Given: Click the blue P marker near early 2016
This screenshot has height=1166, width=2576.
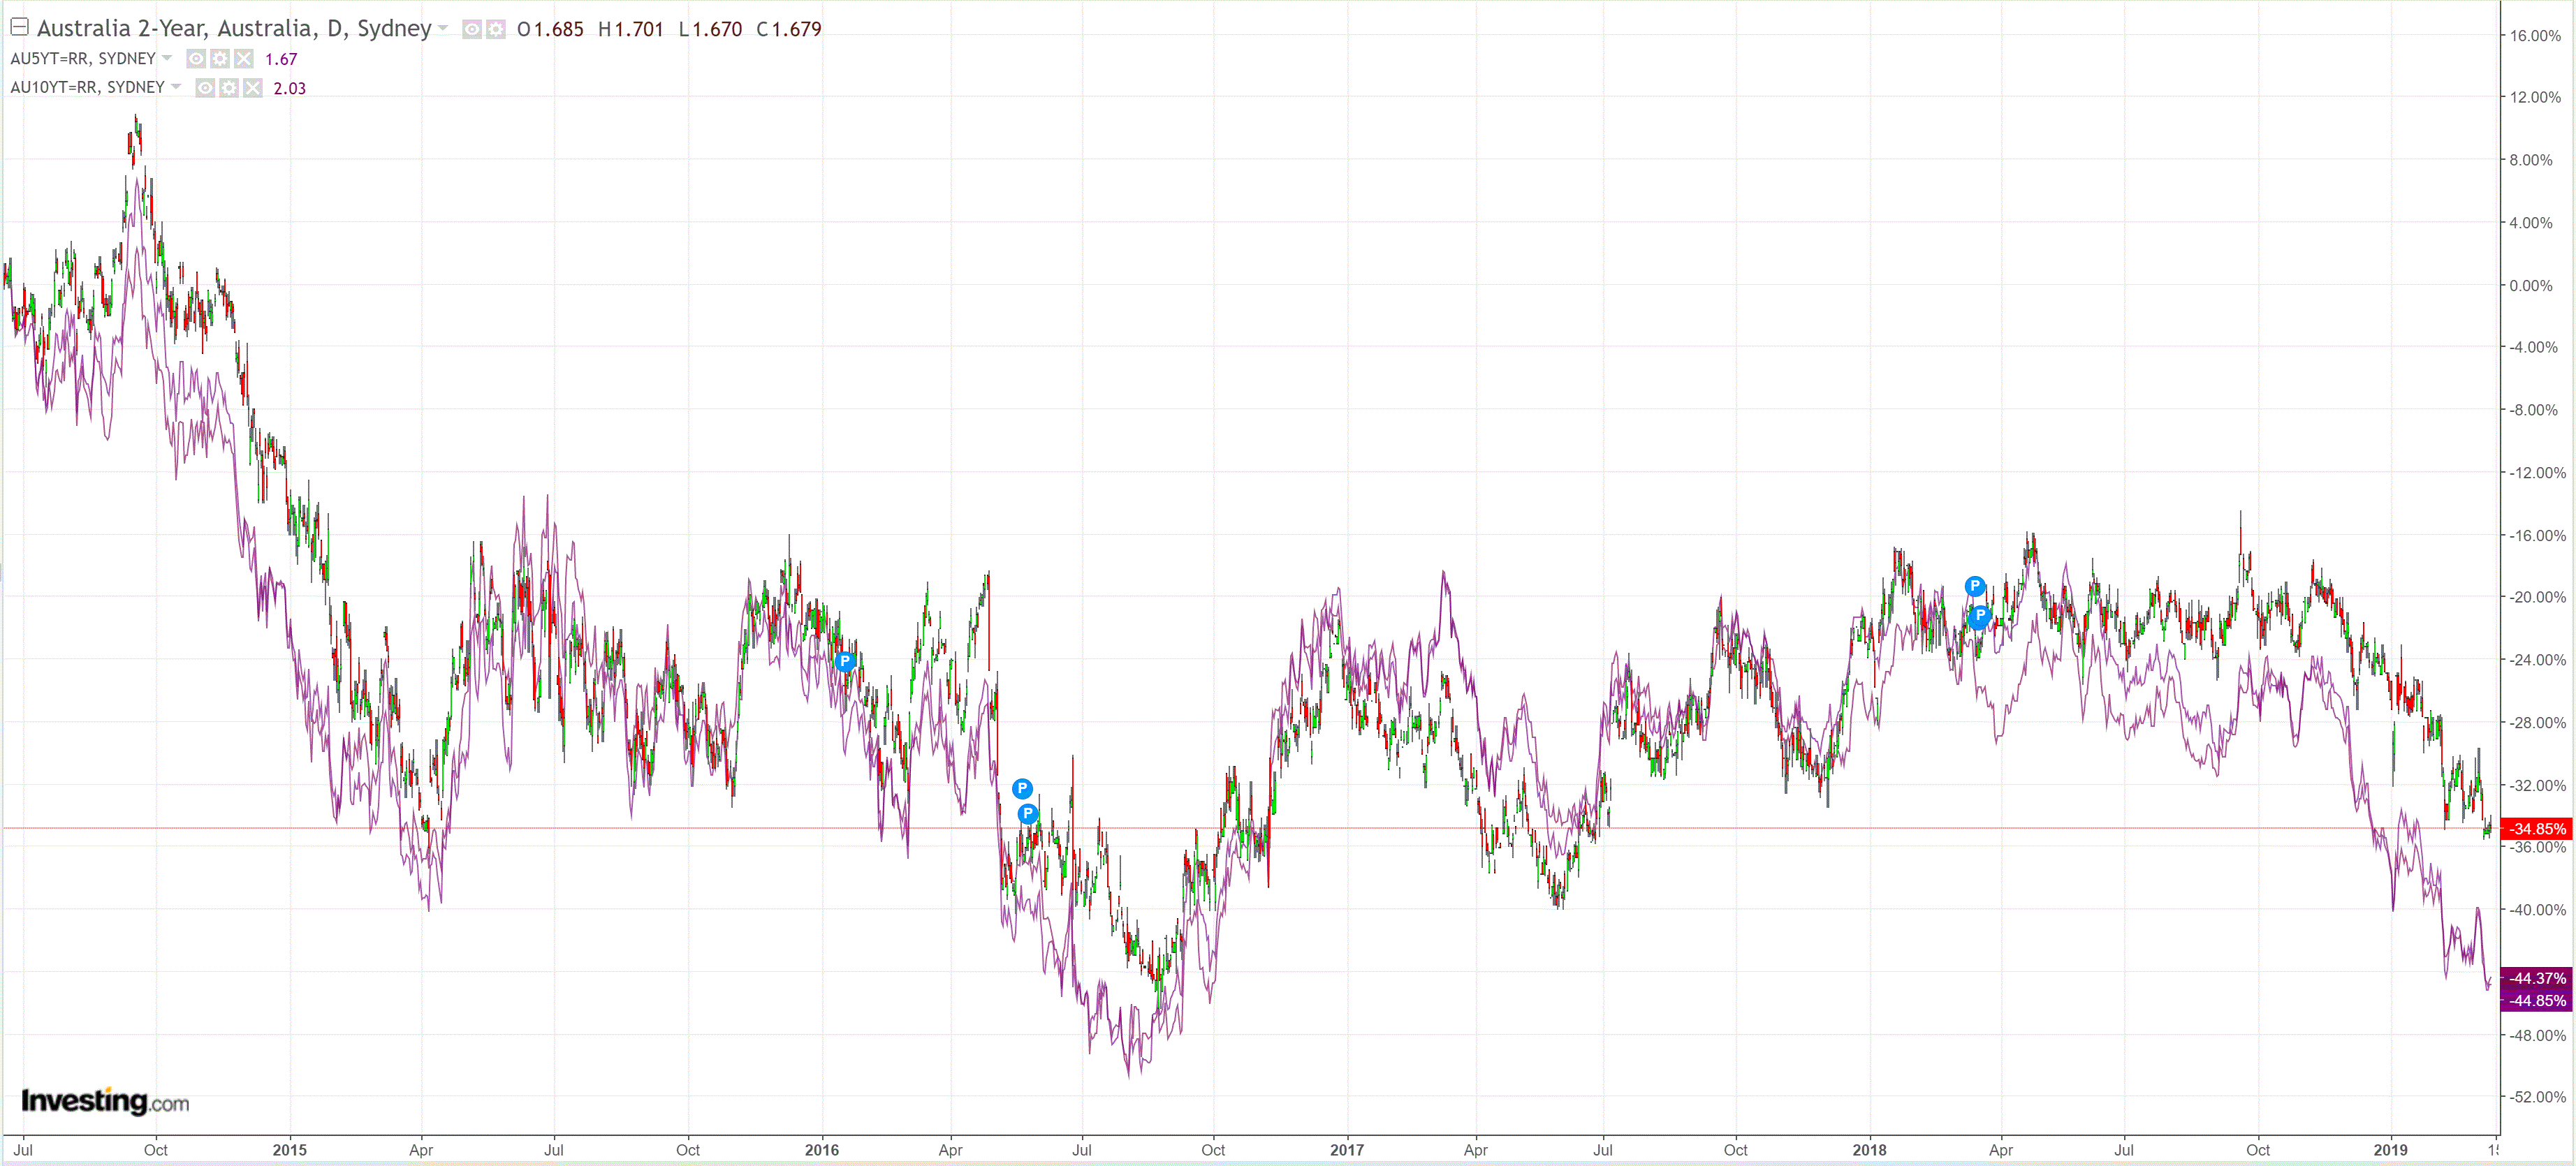Looking at the screenshot, I should point(845,661).
